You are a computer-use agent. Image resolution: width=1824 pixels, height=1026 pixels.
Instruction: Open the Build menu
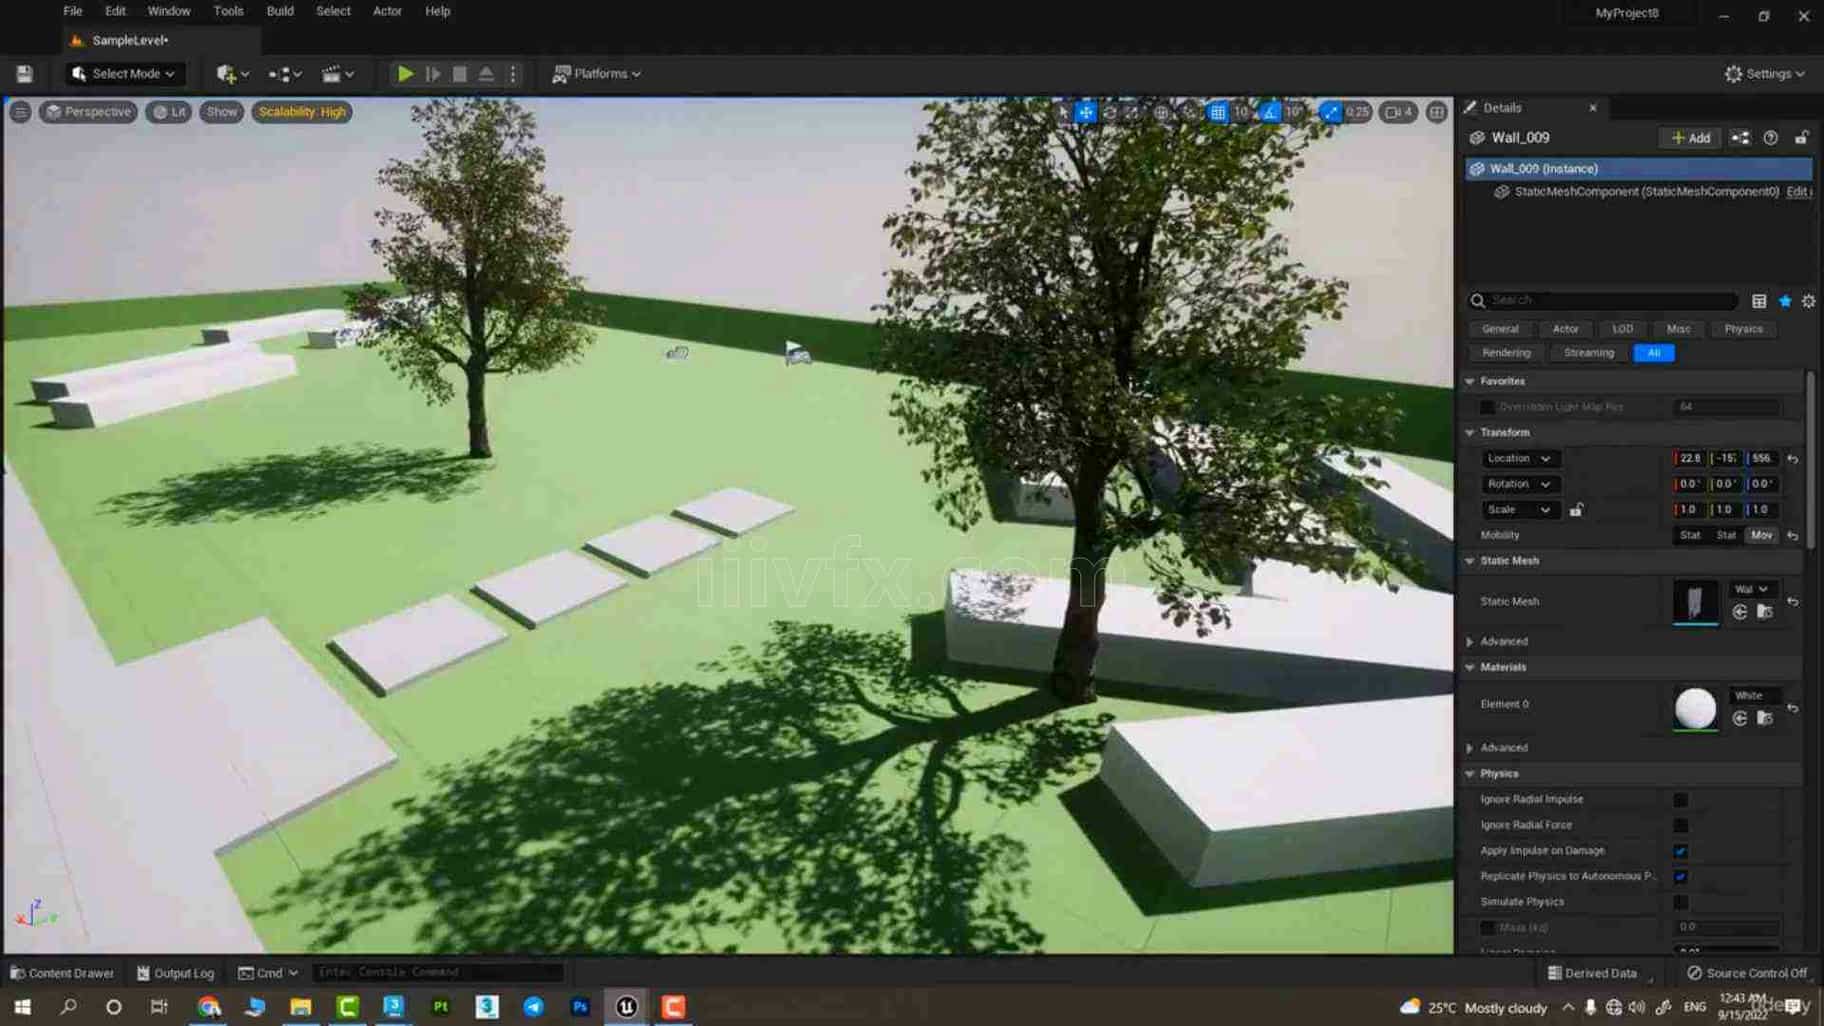(x=280, y=11)
